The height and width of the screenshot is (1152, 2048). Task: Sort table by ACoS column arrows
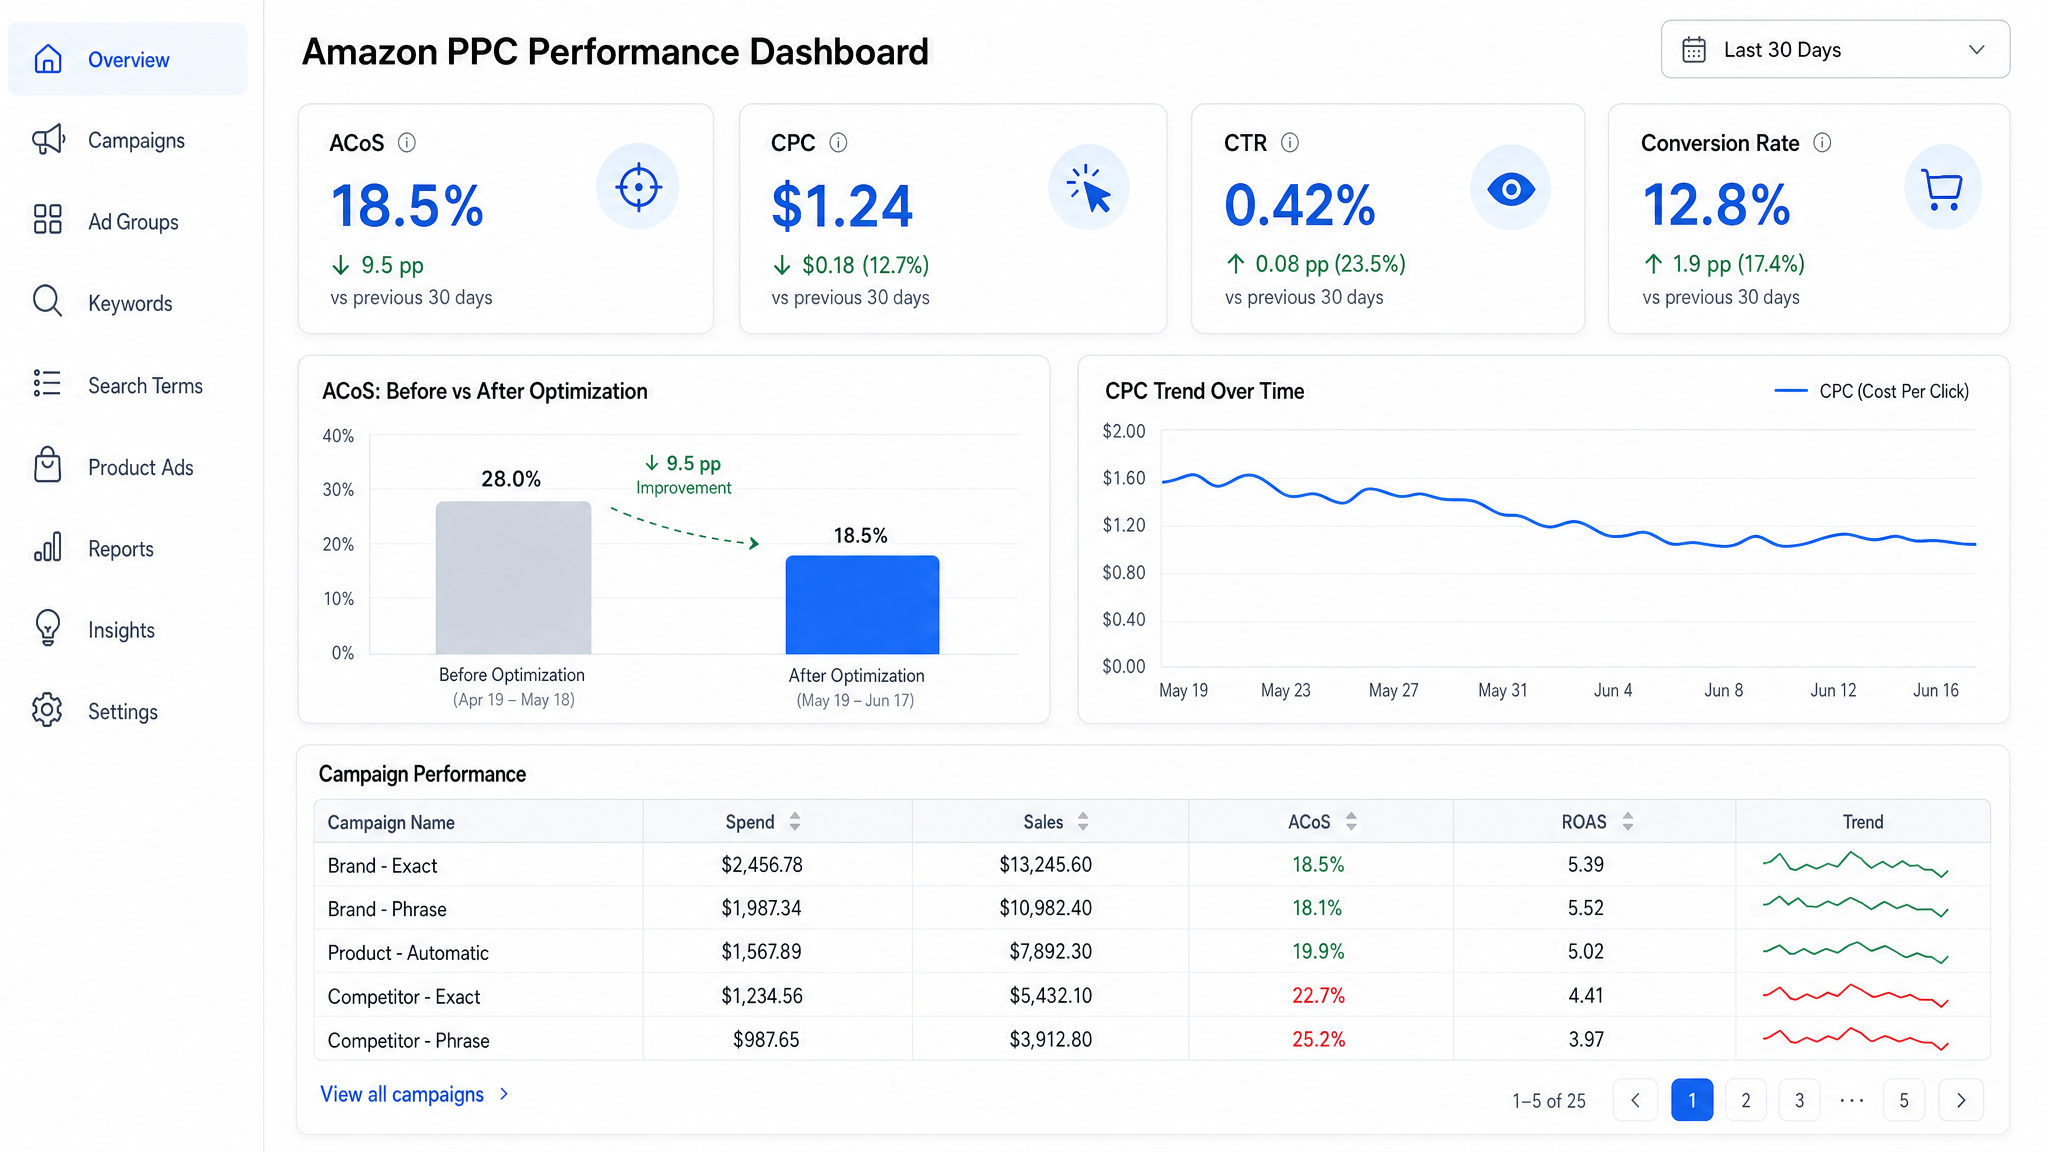[x=1352, y=822]
